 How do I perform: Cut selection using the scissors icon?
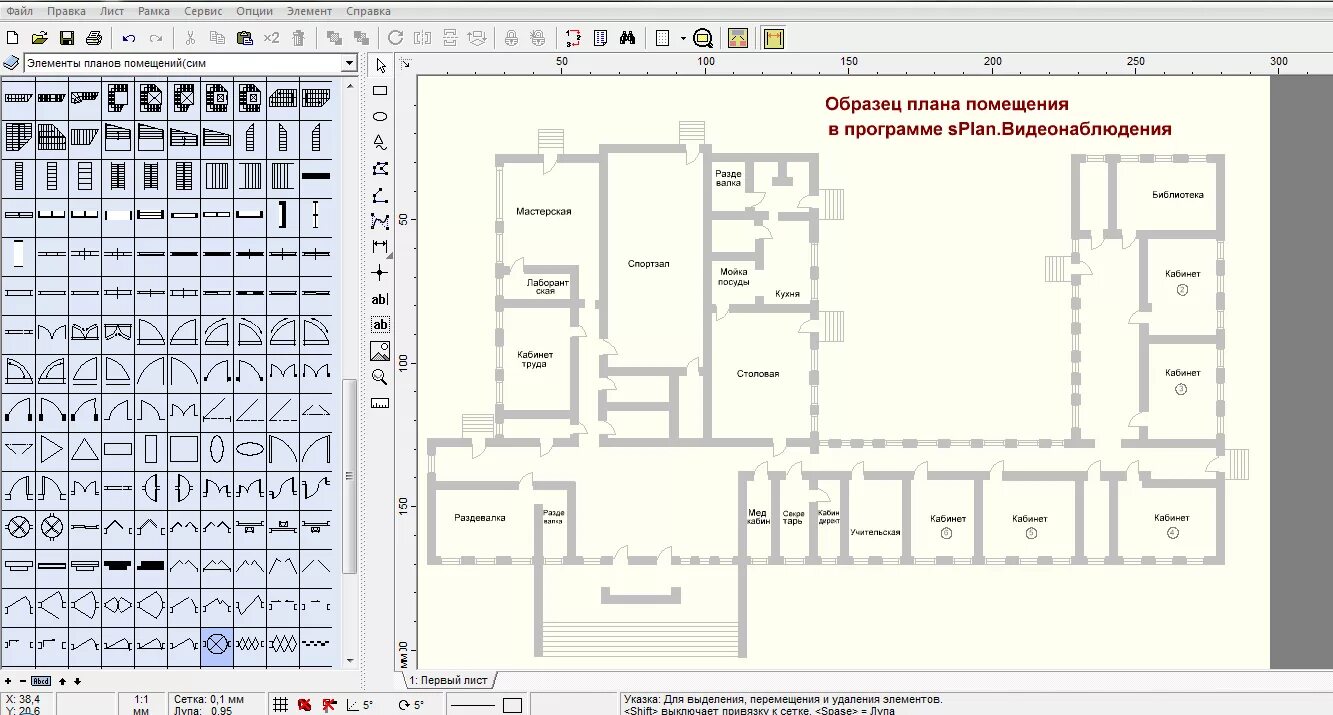[190, 38]
